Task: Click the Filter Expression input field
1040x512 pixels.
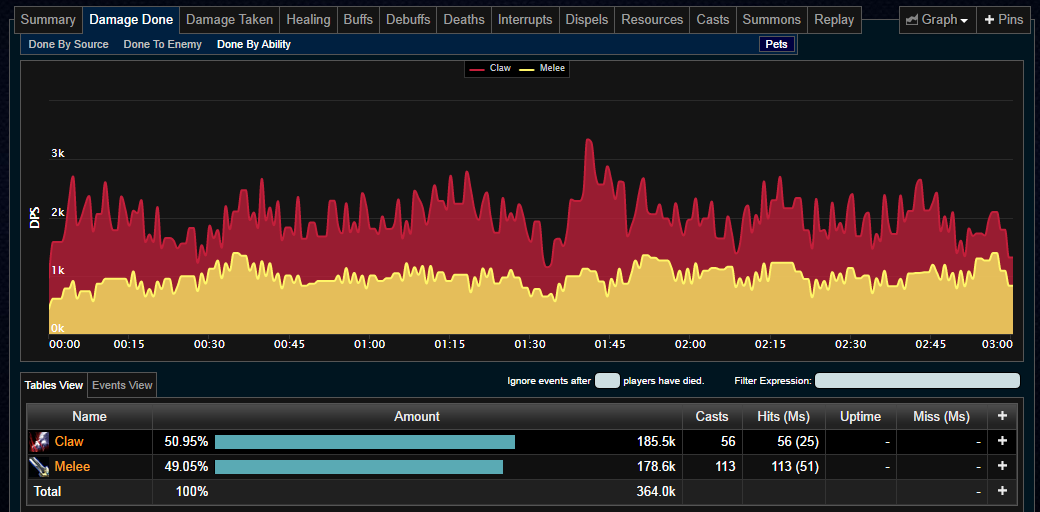Action: [x=917, y=381]
